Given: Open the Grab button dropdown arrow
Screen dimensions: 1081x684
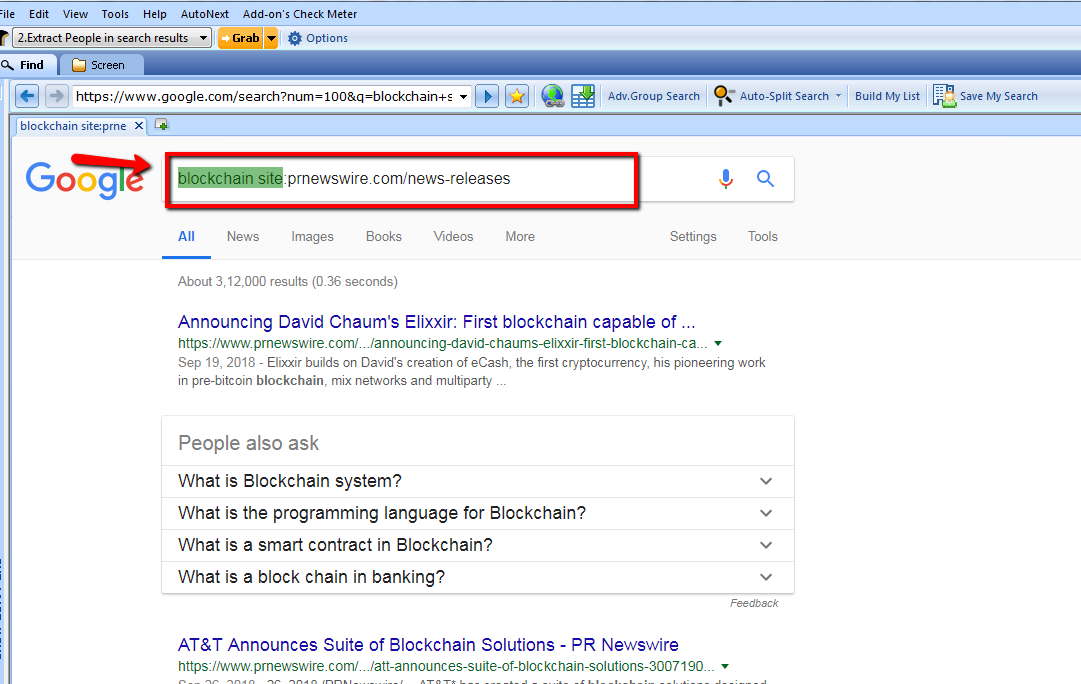Looking at the screenshot, I should click(x=272, y=39).
